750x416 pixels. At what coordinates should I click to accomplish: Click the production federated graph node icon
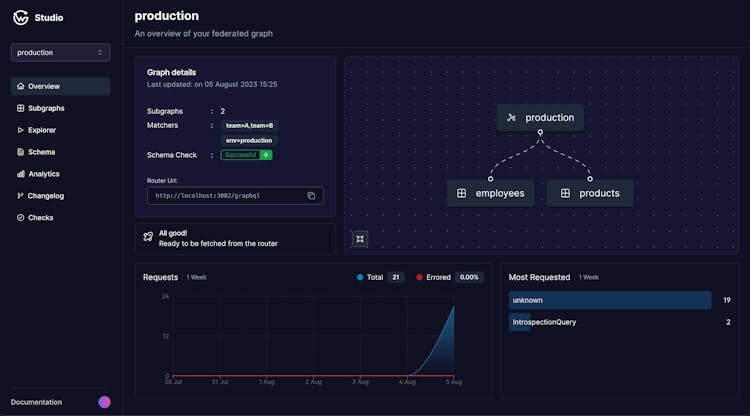(511, 118)
